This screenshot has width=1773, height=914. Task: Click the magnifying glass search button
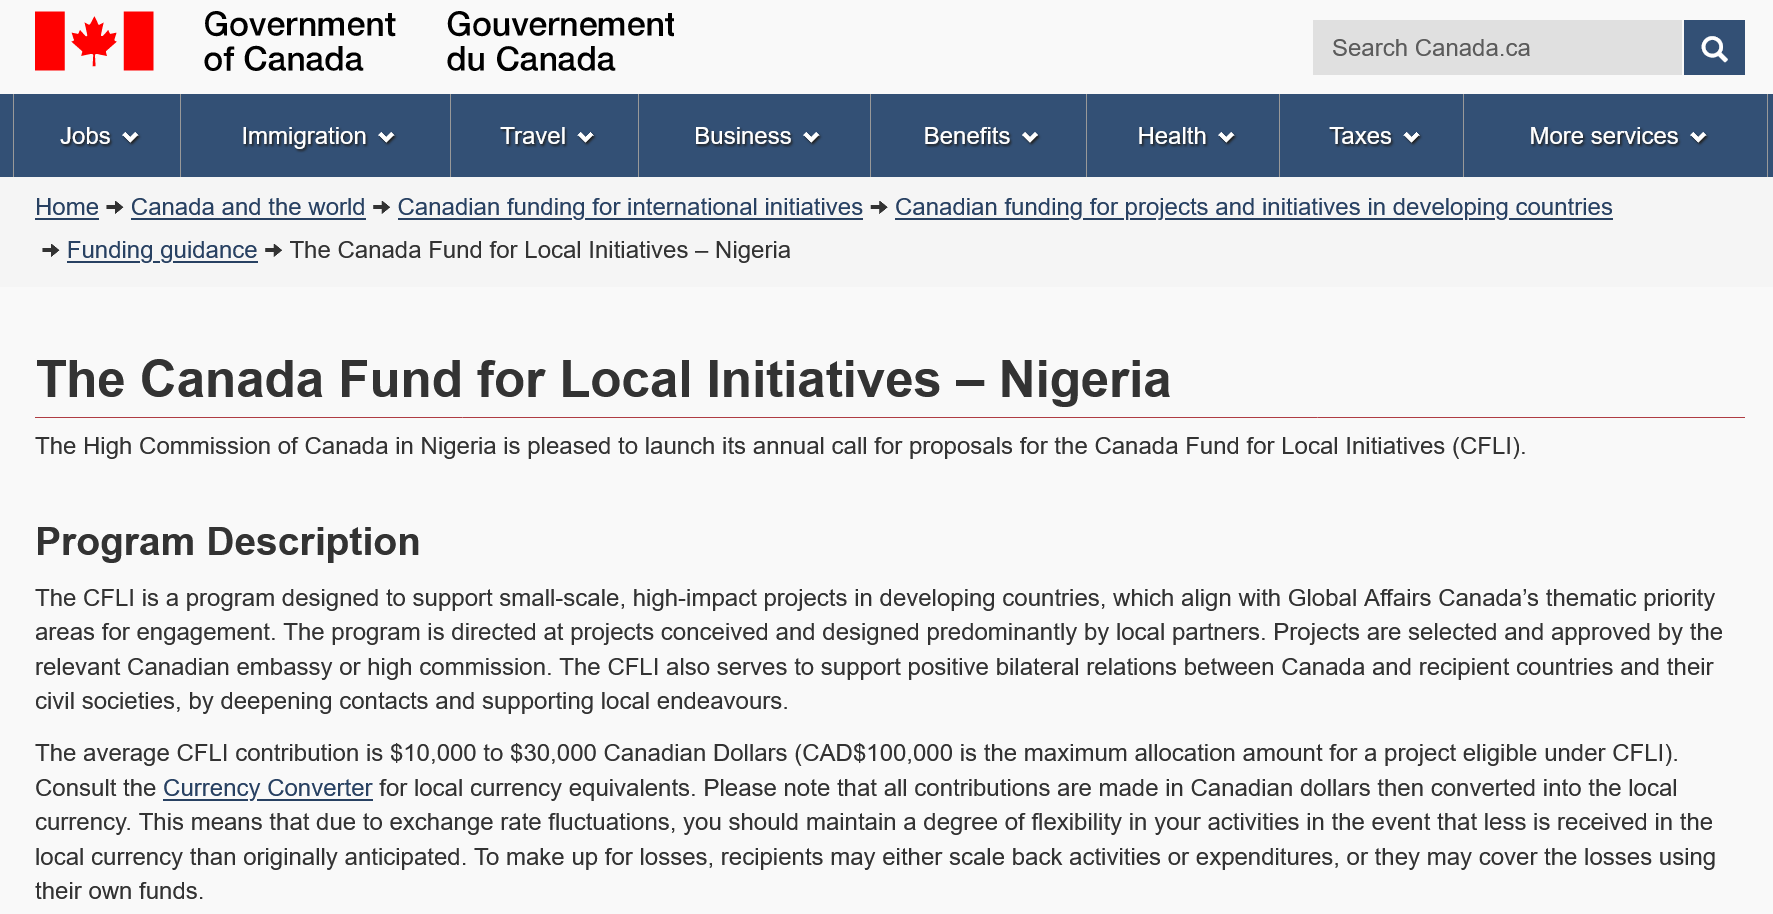[1714, 48]
